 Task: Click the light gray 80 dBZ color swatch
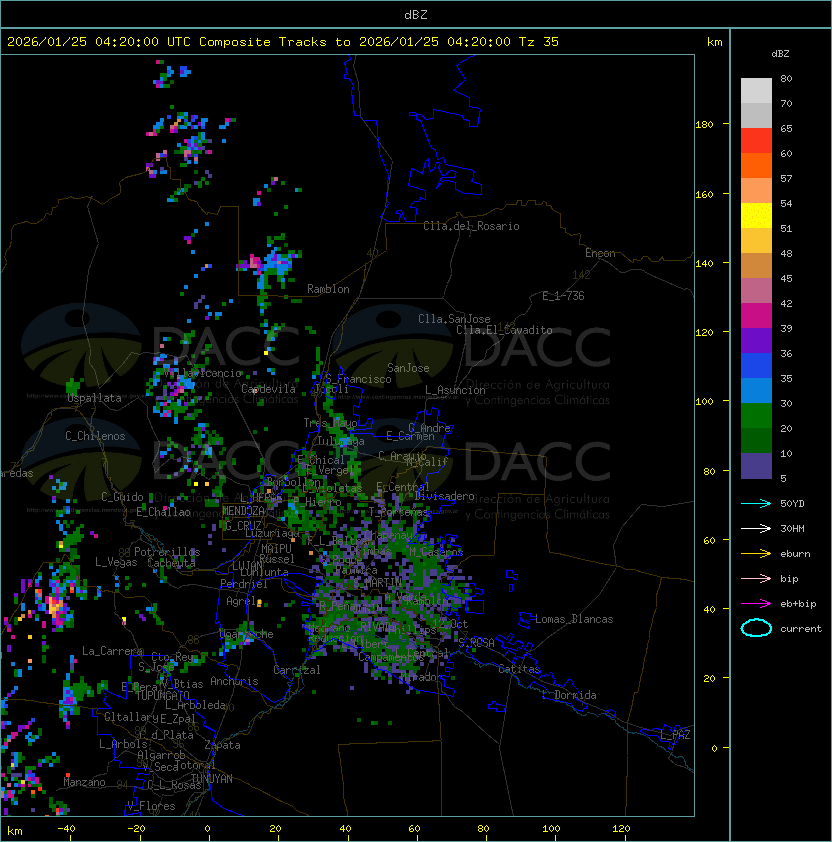pos(756,90)
